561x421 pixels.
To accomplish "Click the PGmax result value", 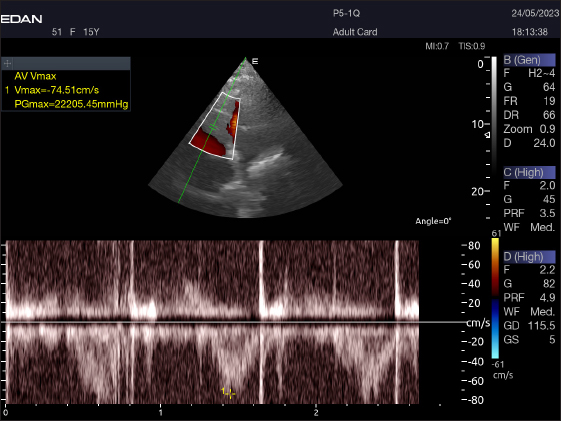I will 71,104.
